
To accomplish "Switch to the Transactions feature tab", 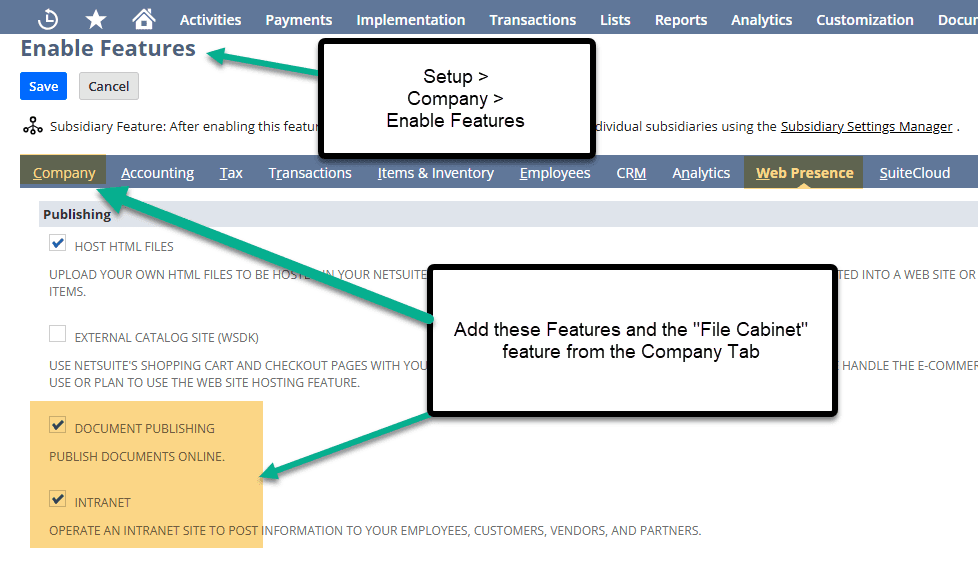I will 310,173.
